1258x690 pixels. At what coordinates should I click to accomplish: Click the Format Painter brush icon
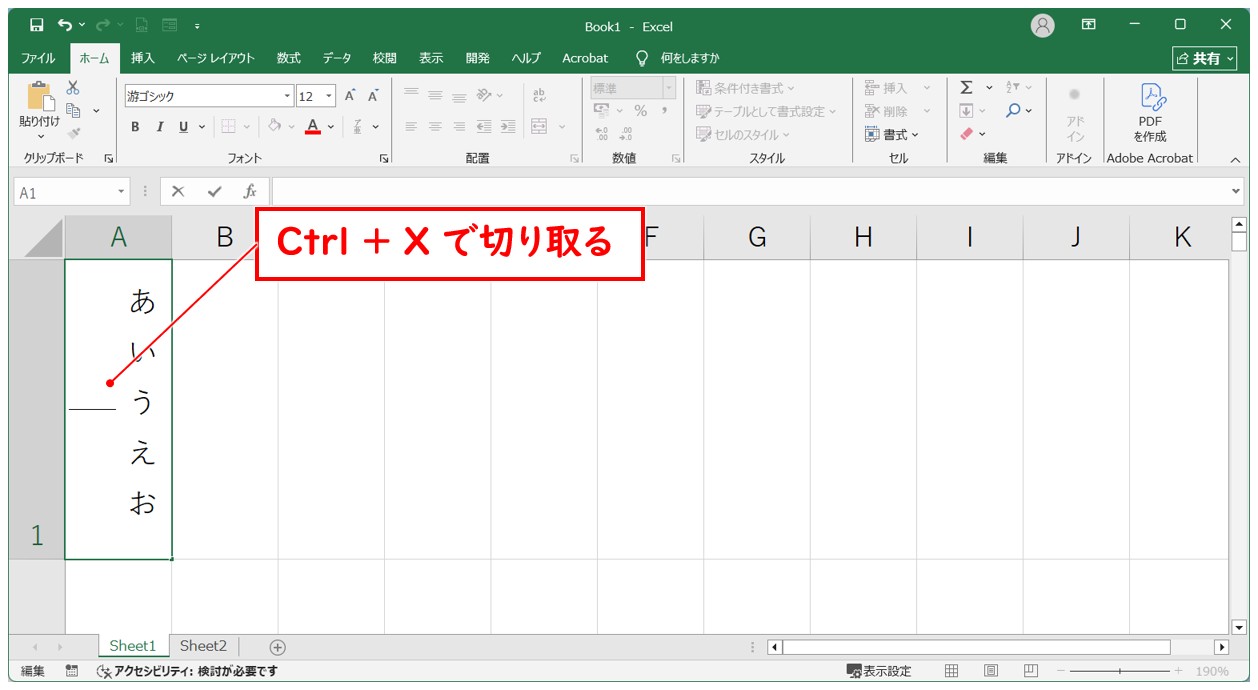tap(73, 132)
